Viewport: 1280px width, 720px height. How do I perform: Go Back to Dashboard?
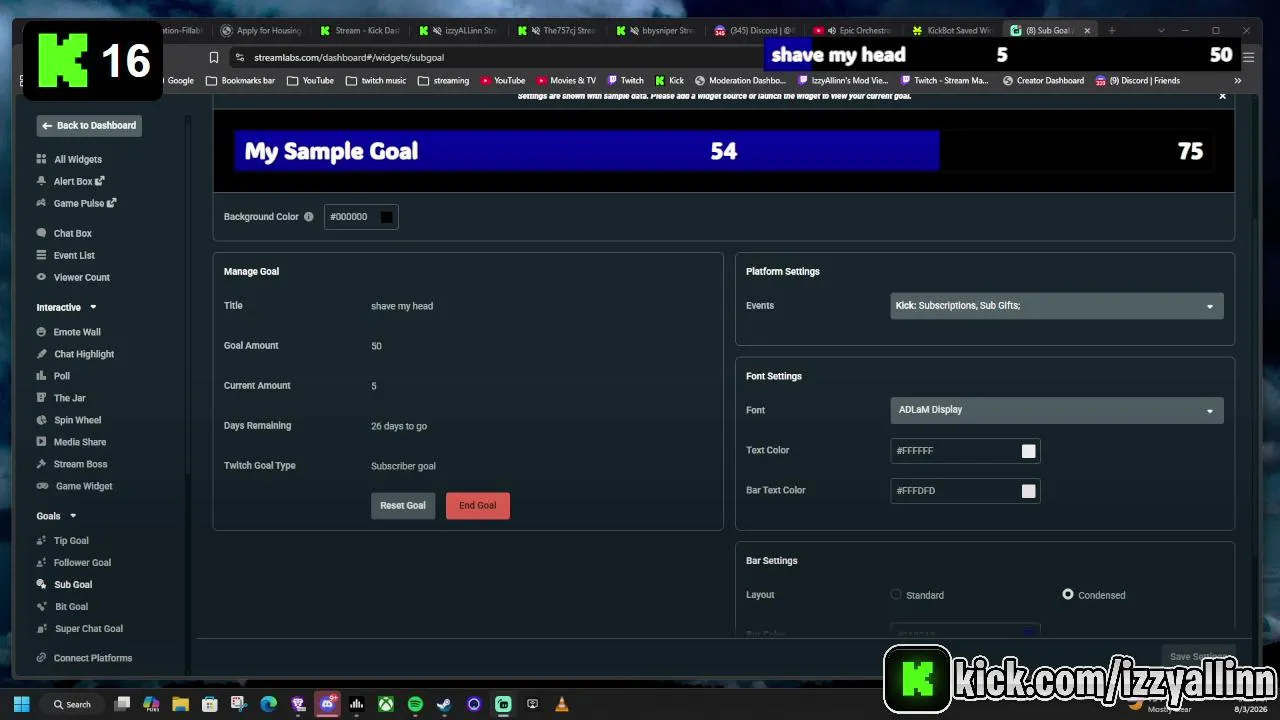point(89,126)
